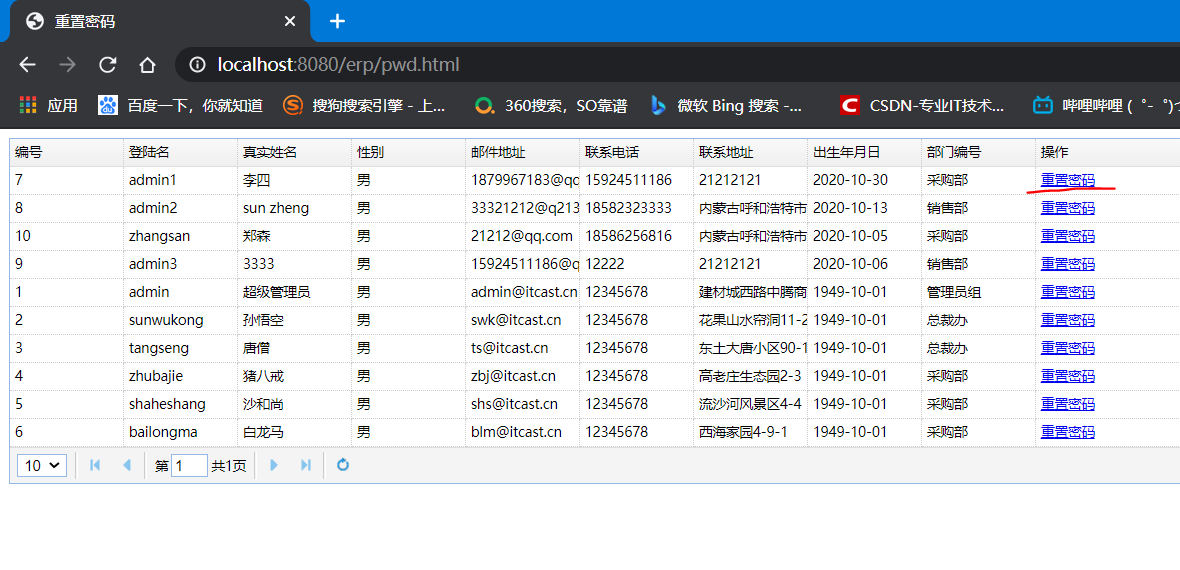1180x570 pixels.
Task: Reset password for tangseng
Action: 1067,348
